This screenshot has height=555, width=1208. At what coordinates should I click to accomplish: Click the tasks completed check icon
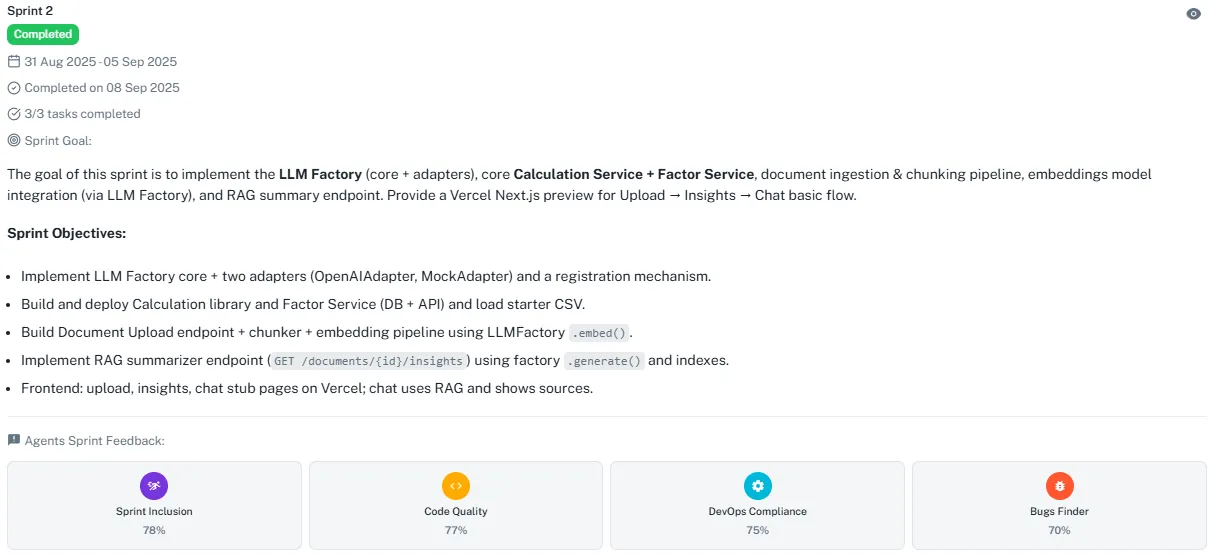14,114
